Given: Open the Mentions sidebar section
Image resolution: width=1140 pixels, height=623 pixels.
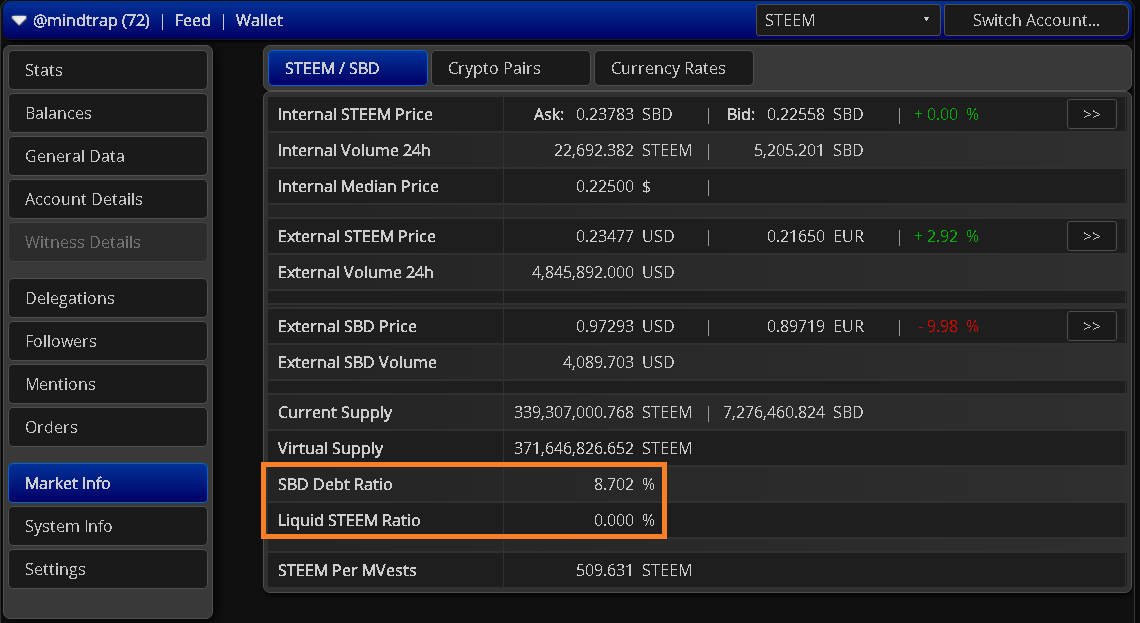Looking at the screenshot, I should click(x=108, y=384).
